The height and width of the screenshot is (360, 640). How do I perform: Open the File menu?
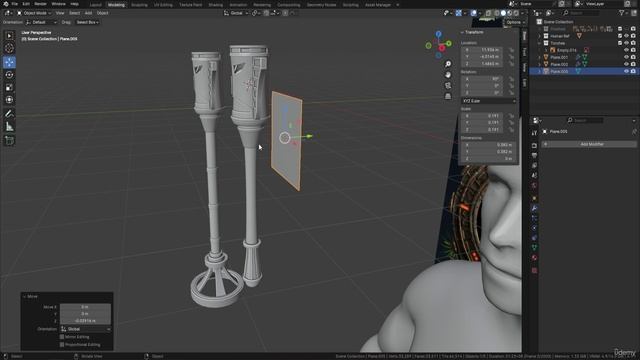(15, 4)
